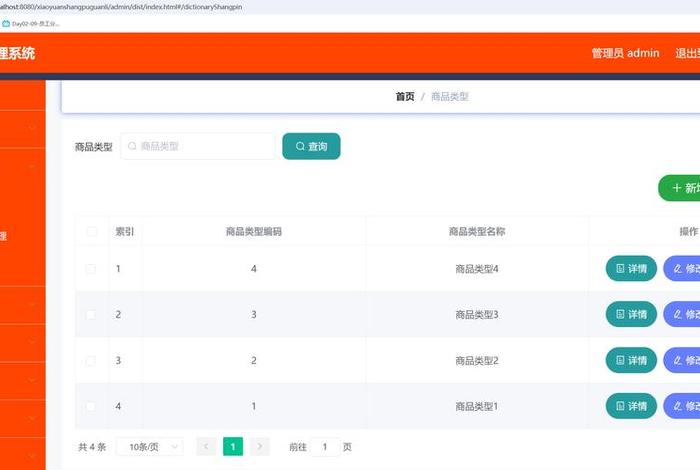700x470 pixels.
Task: Toggle the select-all checkbox in table header
Action: click(x=92, y=231)
